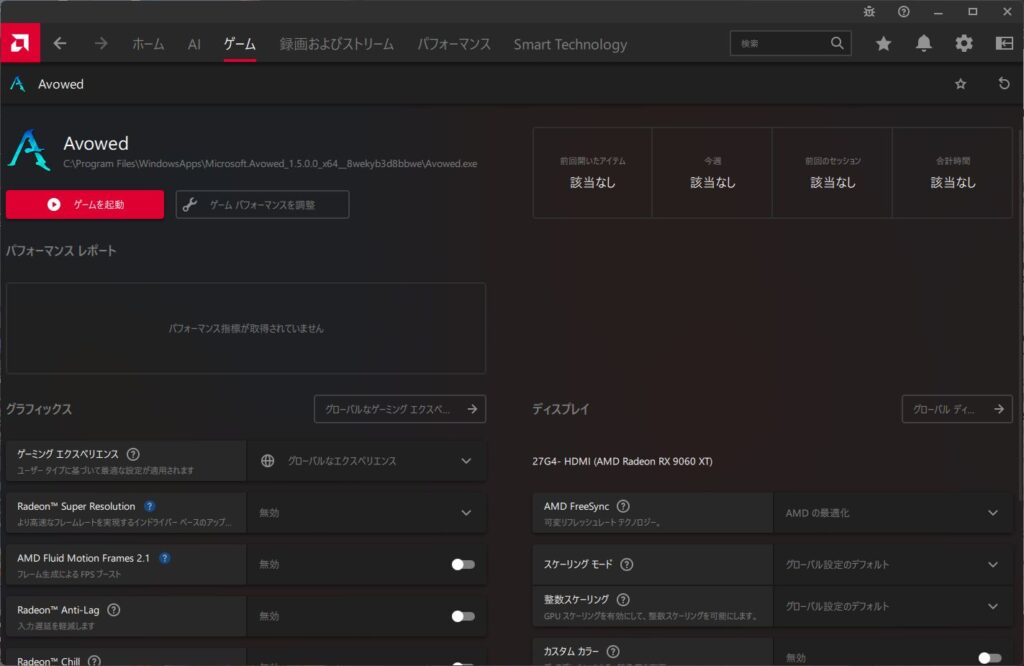
Task: Show help for ゲーミング エクスペリエンス
Action: pos(133,454)
